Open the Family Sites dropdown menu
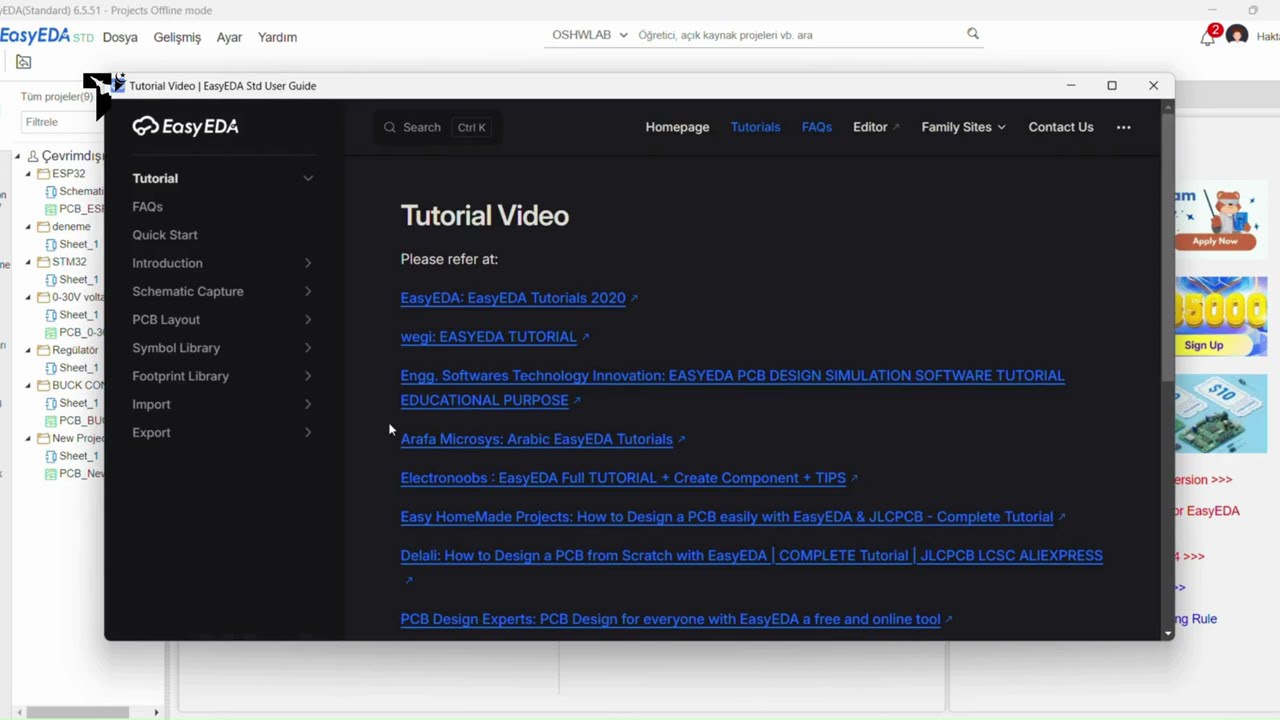The height and width of the screenshot is (720, 1280). coord(963,127)
